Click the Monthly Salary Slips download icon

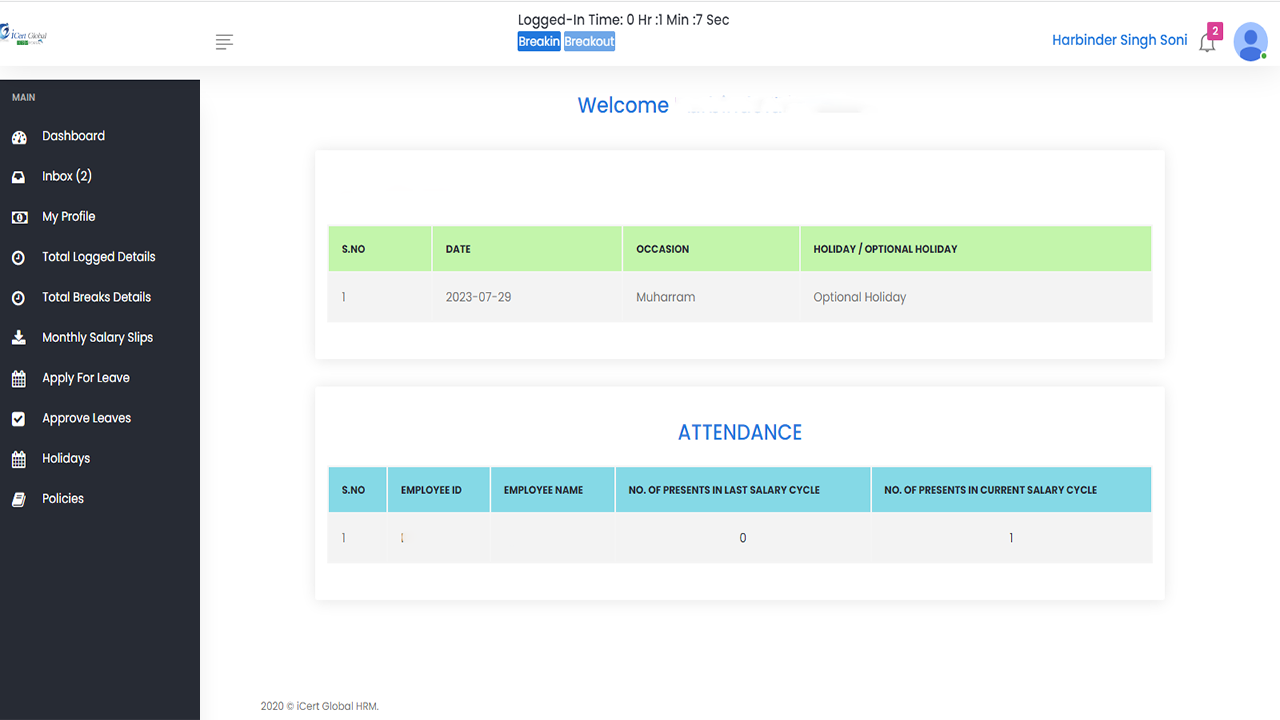[19, 338]
